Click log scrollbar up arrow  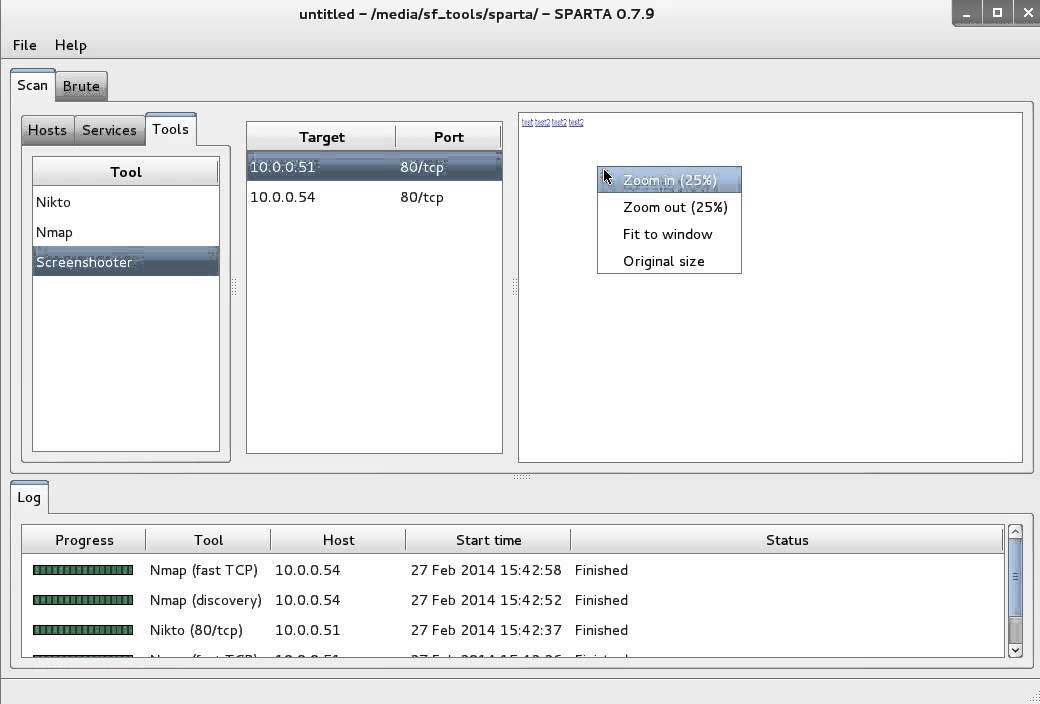[x=1015, y=531]
